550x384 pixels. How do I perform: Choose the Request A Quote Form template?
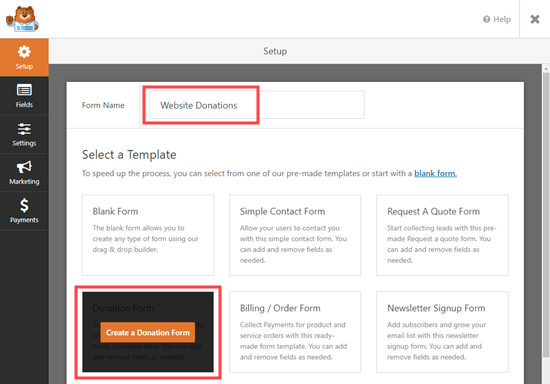[442, 235]
